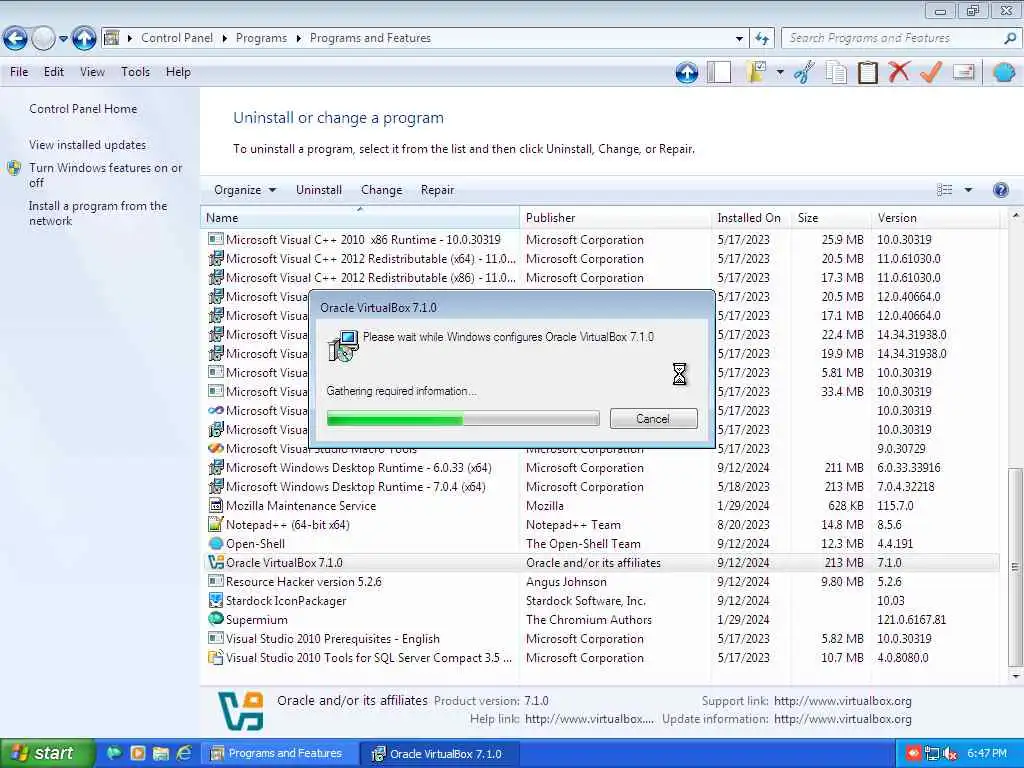This screenshot has width=1024, height=768.
Task: Click the Up one level button beside address bar
Action: (84, 39)
